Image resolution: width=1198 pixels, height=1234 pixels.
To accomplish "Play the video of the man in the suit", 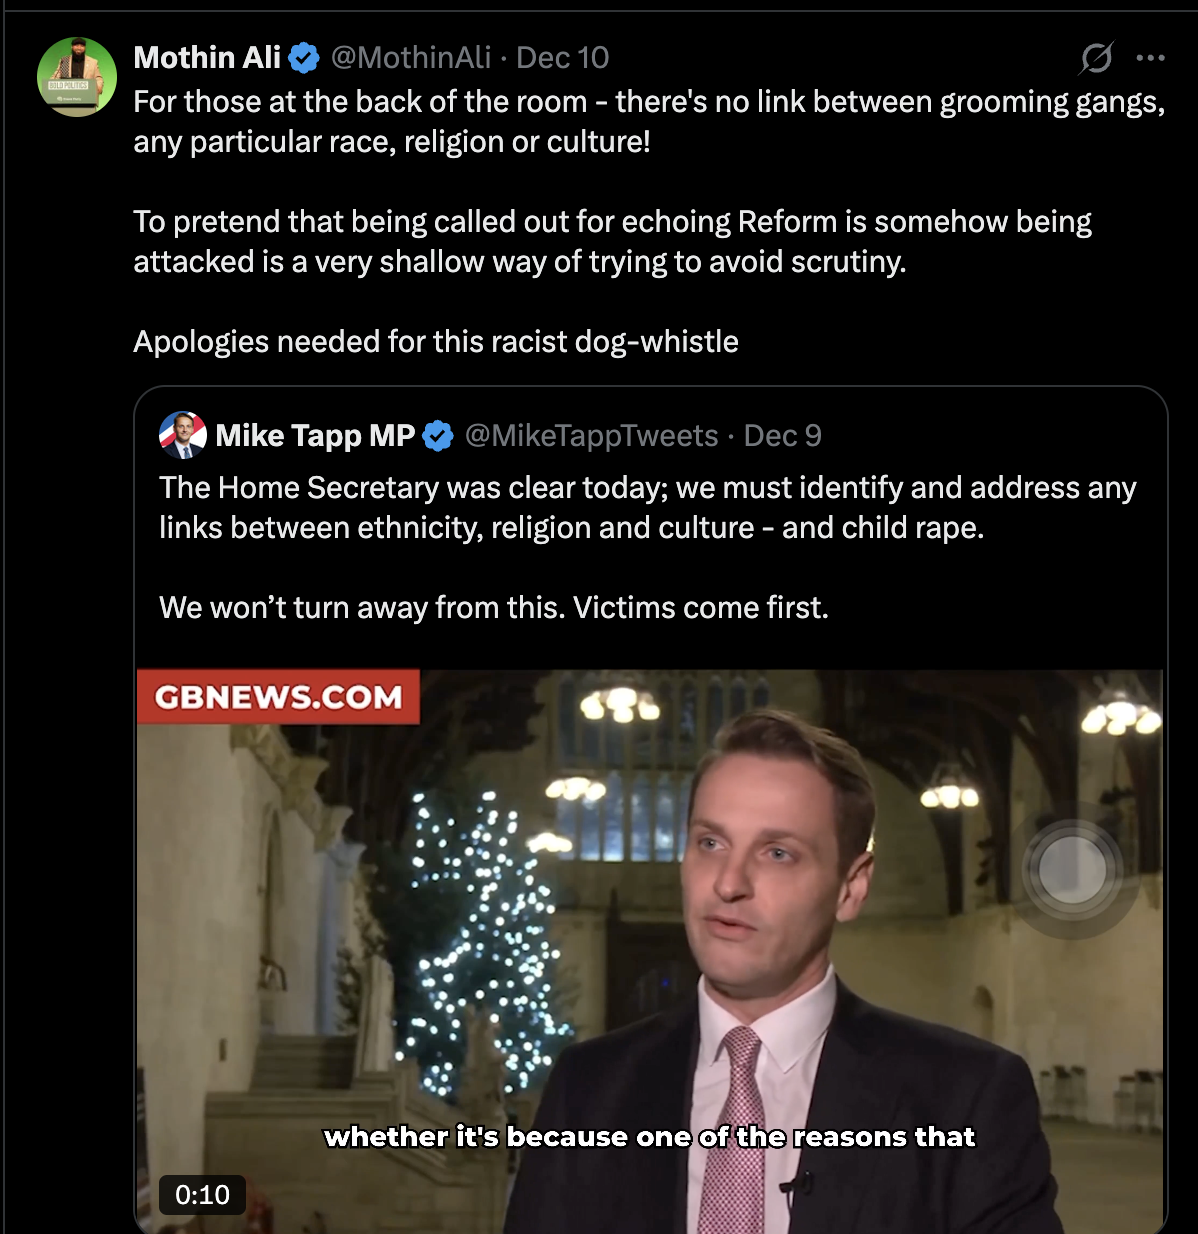I will [x=650, y=950].
